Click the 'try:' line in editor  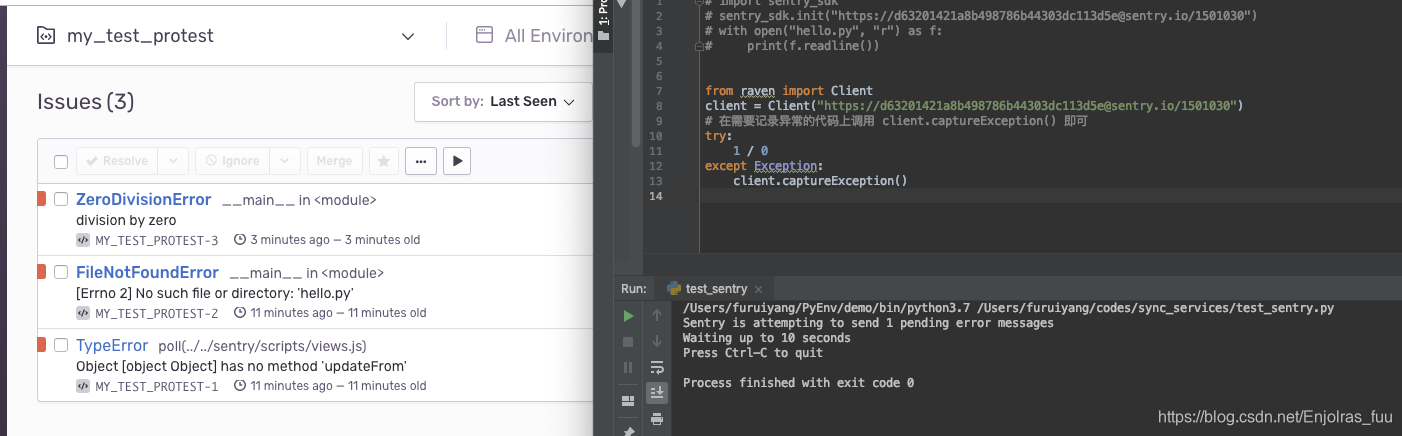(x=719, y=135)
